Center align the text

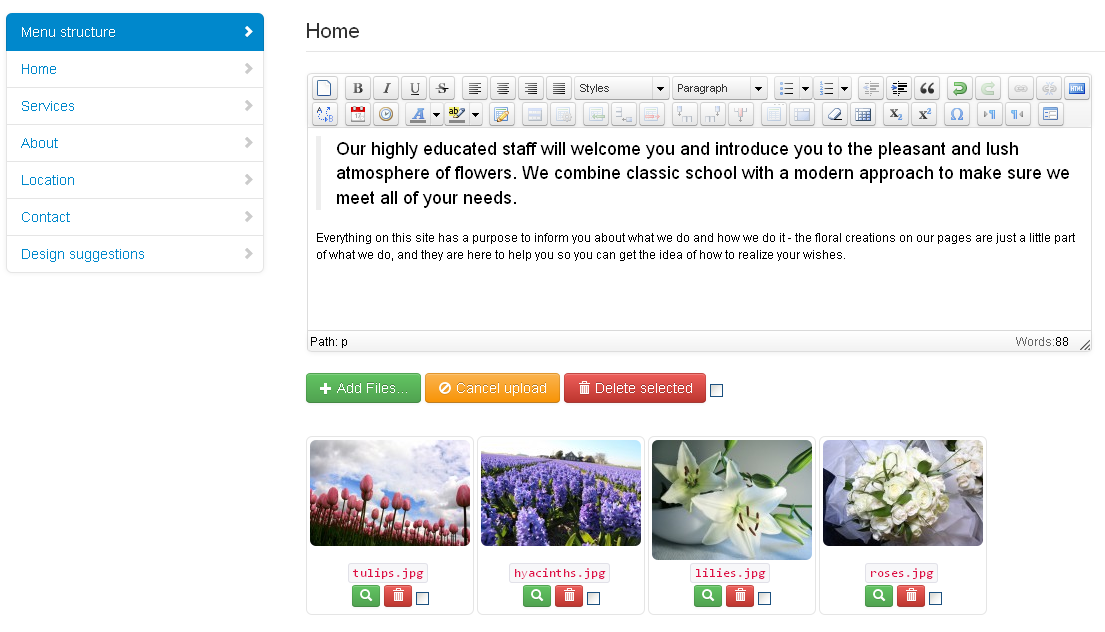coord(503,88)
